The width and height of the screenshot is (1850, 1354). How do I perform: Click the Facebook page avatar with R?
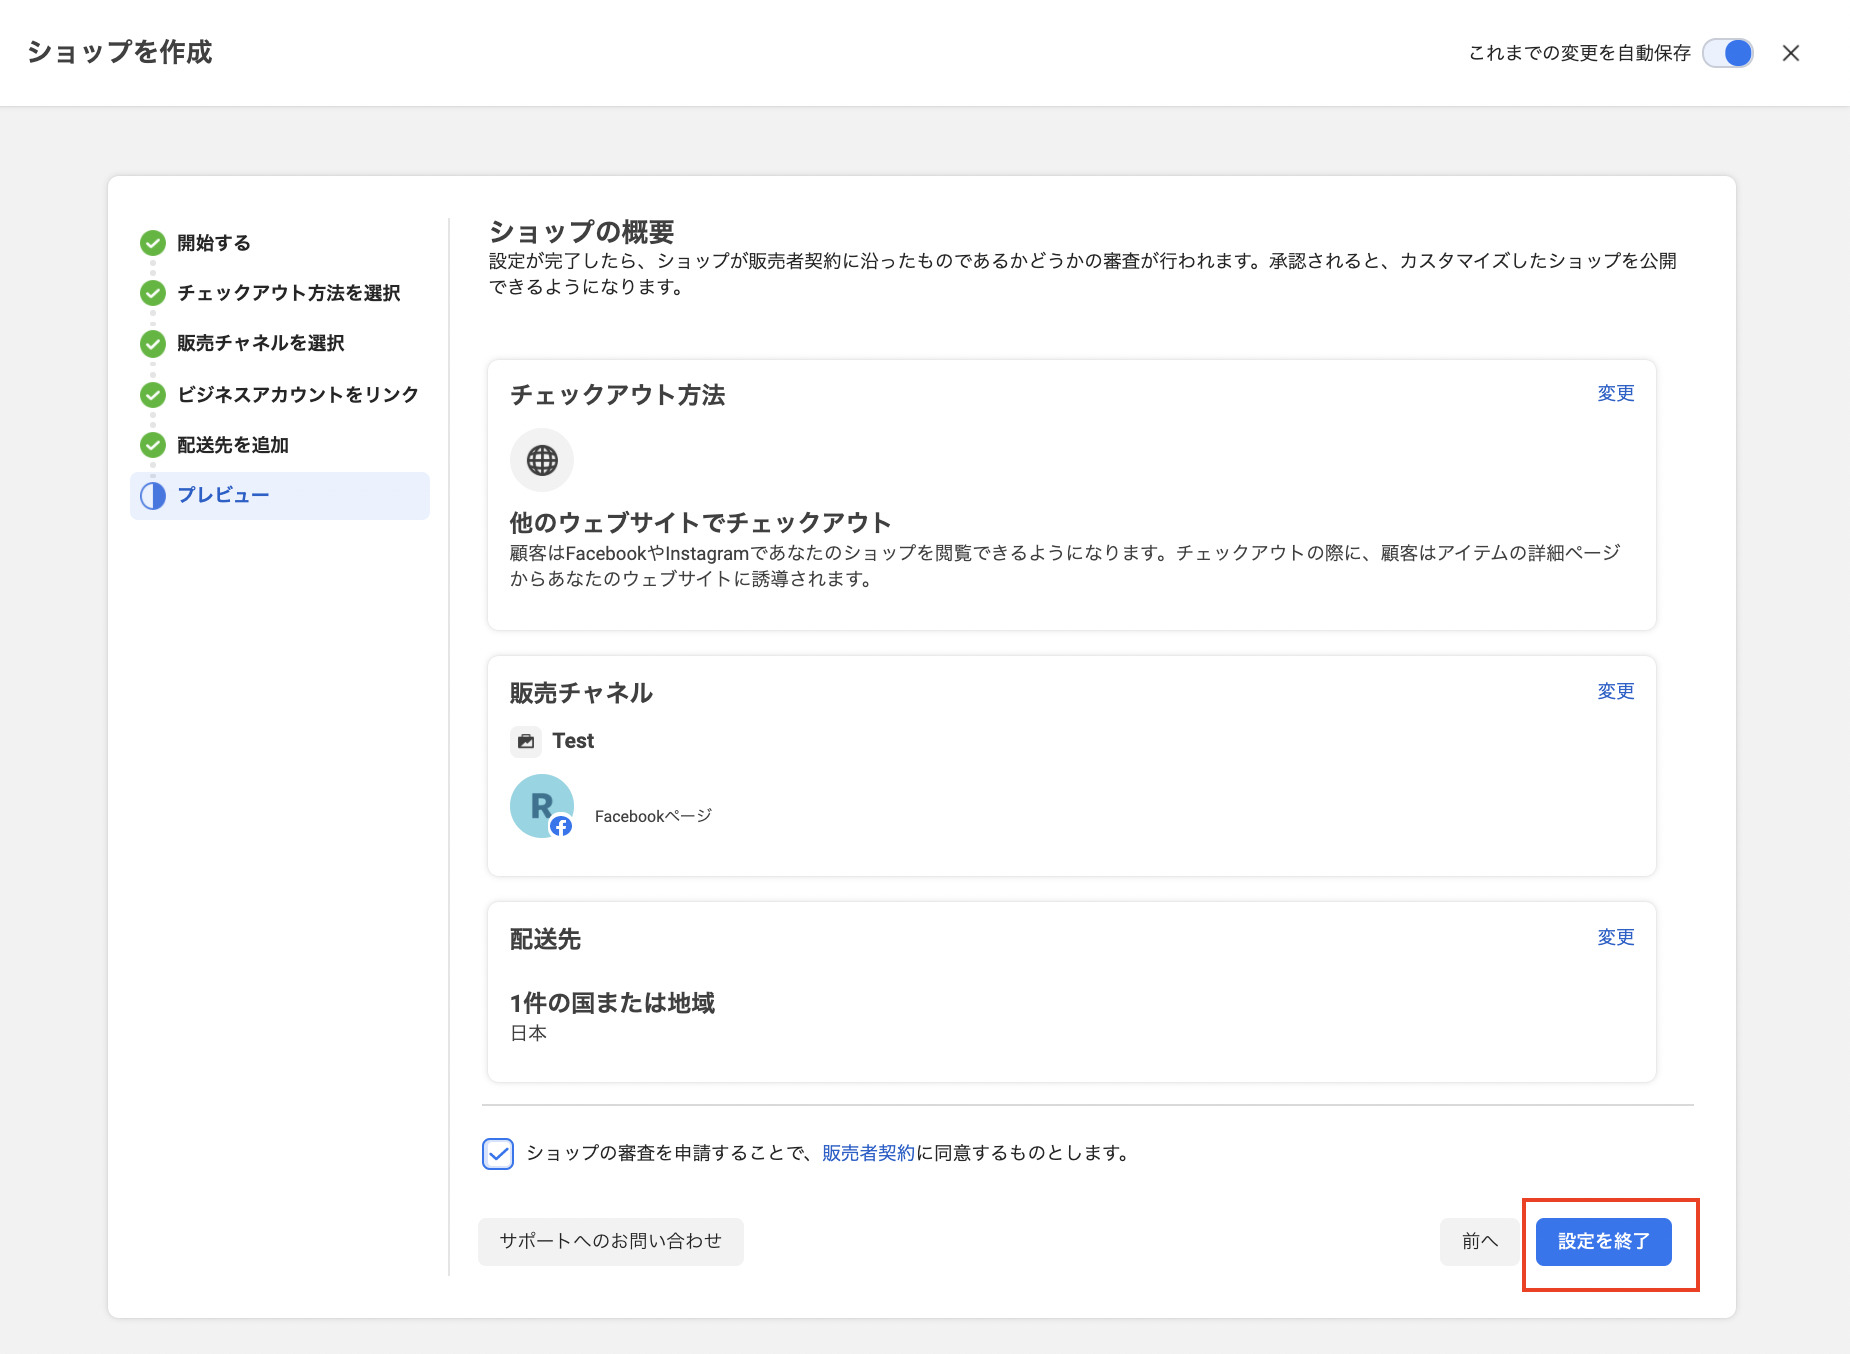(x=541, y=806)
